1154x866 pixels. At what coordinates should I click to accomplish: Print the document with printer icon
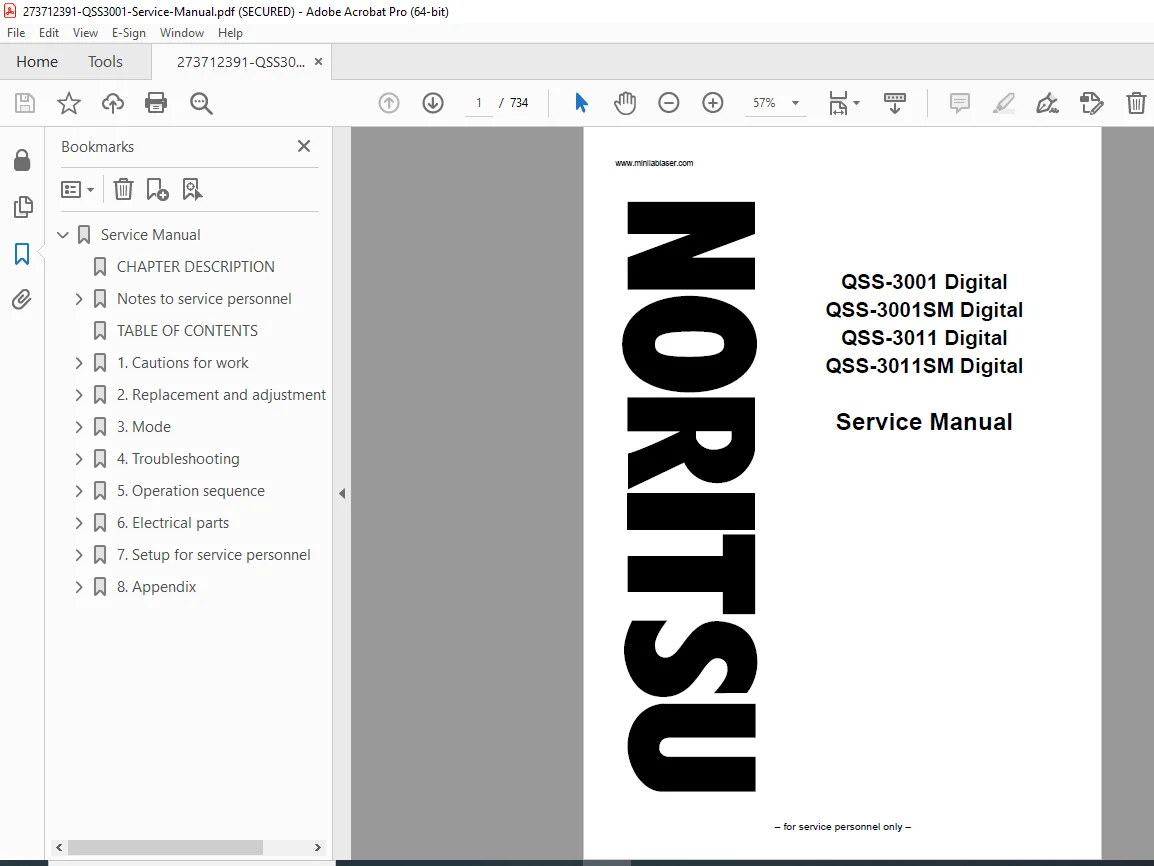pos(156,103)
